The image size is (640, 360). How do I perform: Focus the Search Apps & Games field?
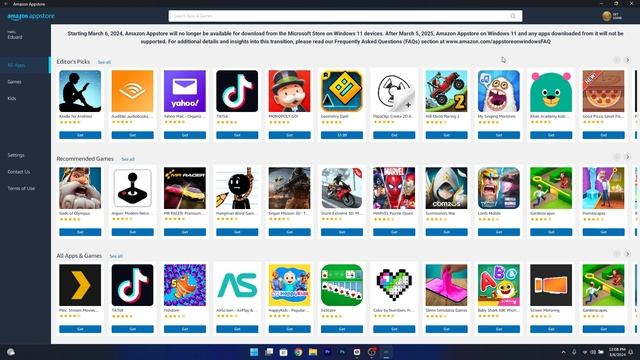point(345,16)
